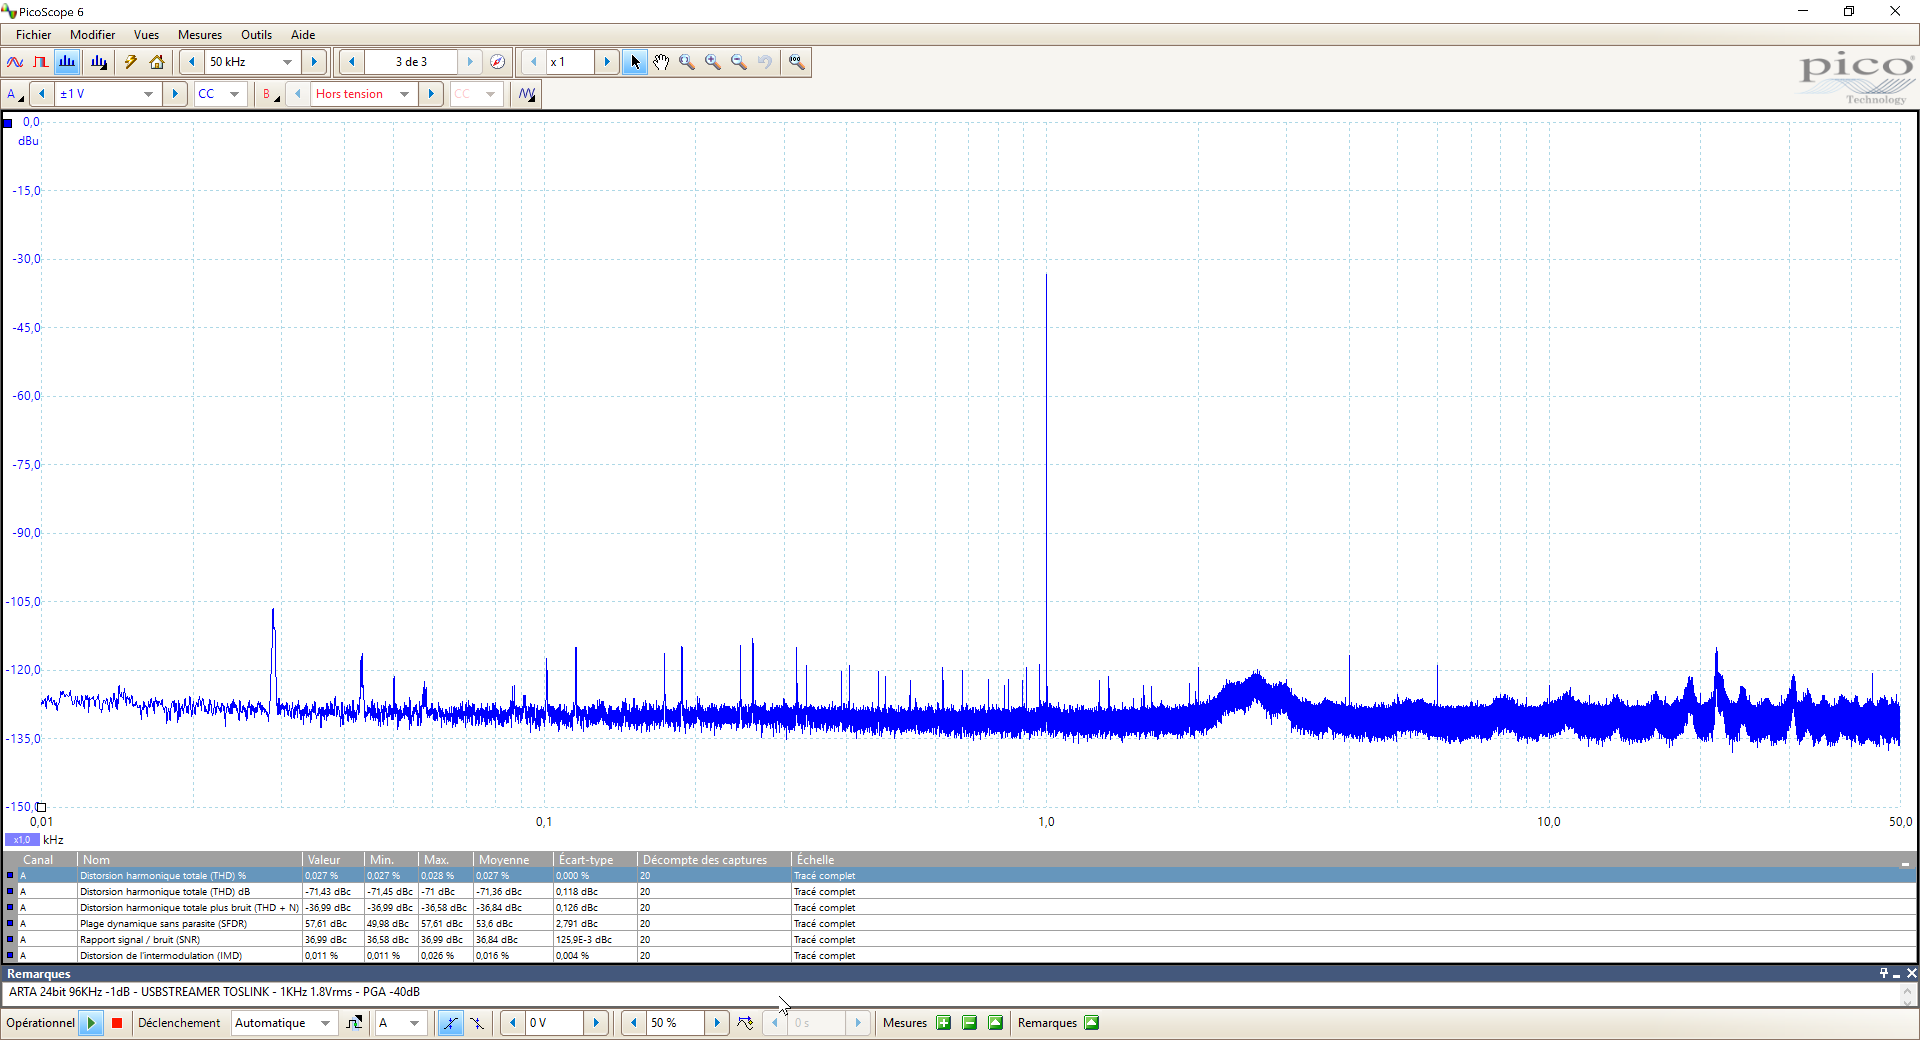Start capturing with green play button
The width and height of the screenshot is (1920, 1040).
(x=91, y=1023)
